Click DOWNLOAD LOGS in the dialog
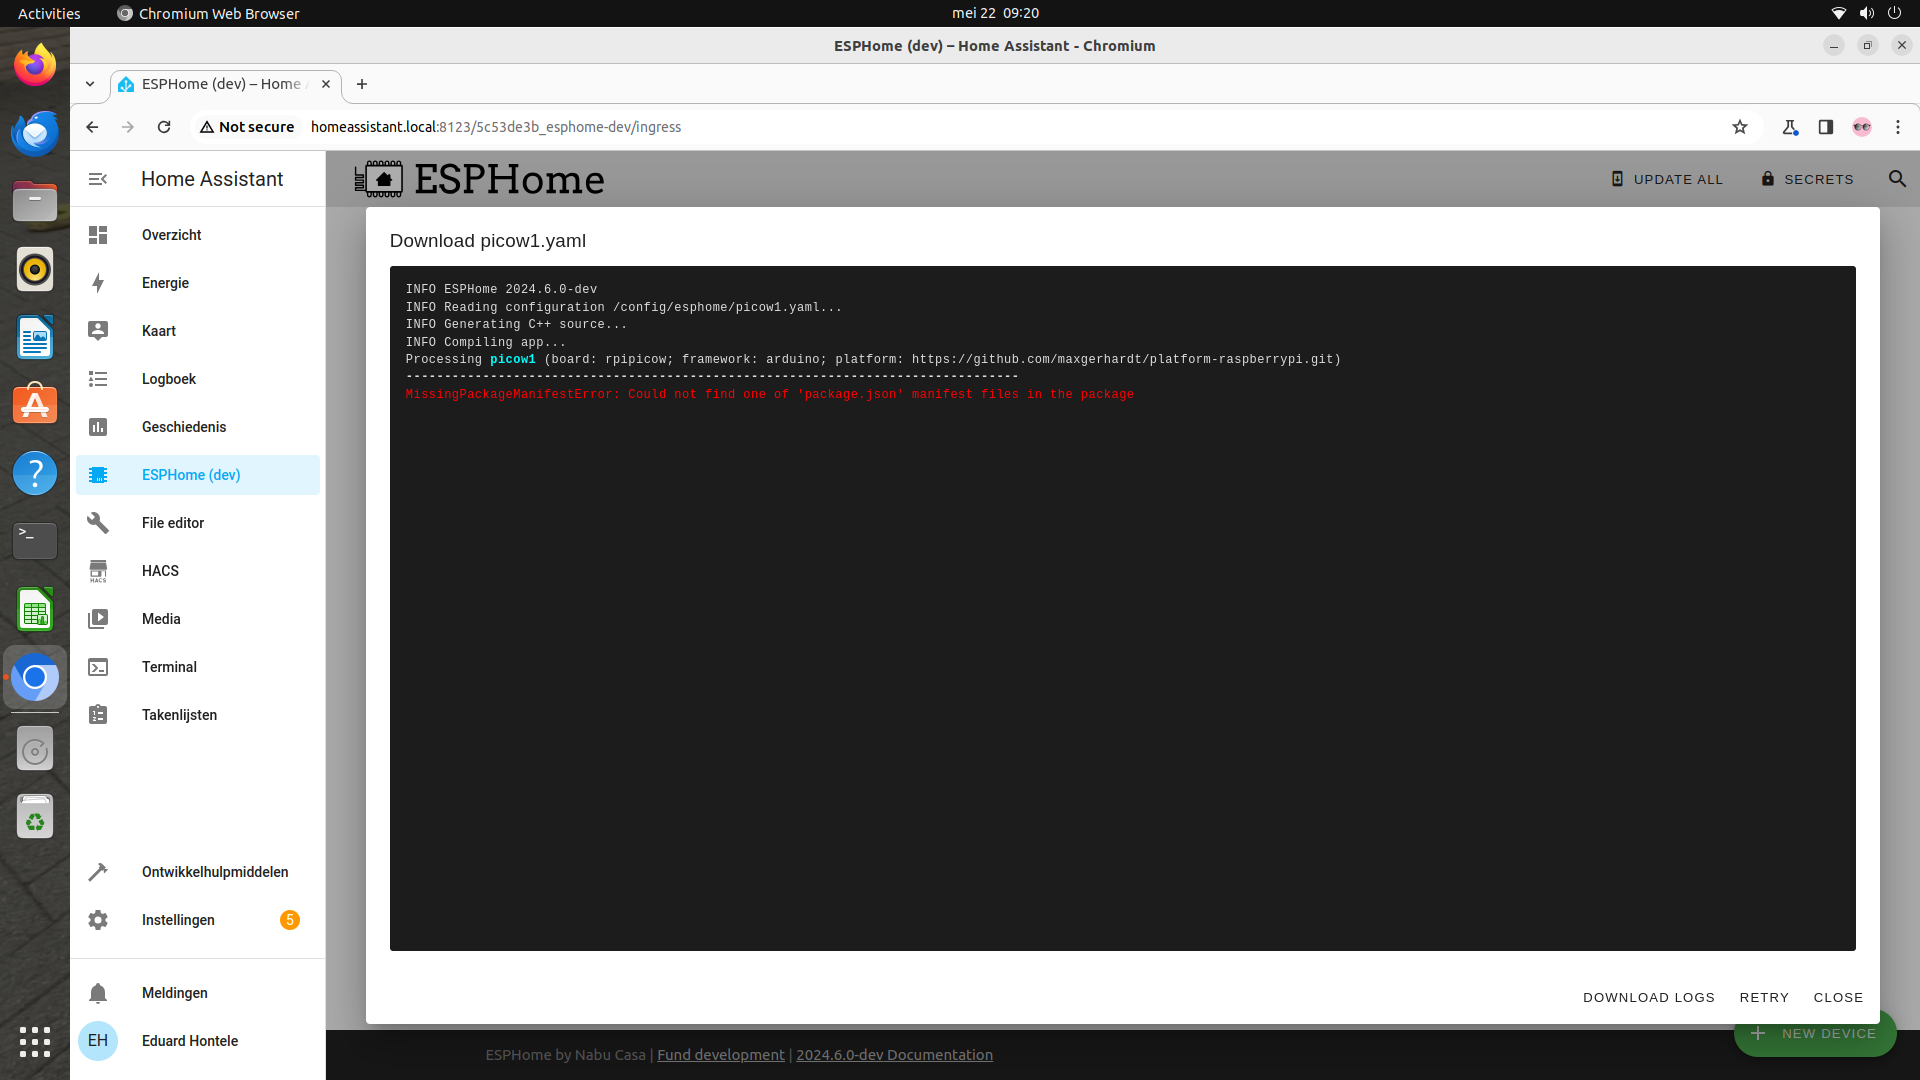Viewport: 1920px width, 1080px height. [x=1649, y=998]
